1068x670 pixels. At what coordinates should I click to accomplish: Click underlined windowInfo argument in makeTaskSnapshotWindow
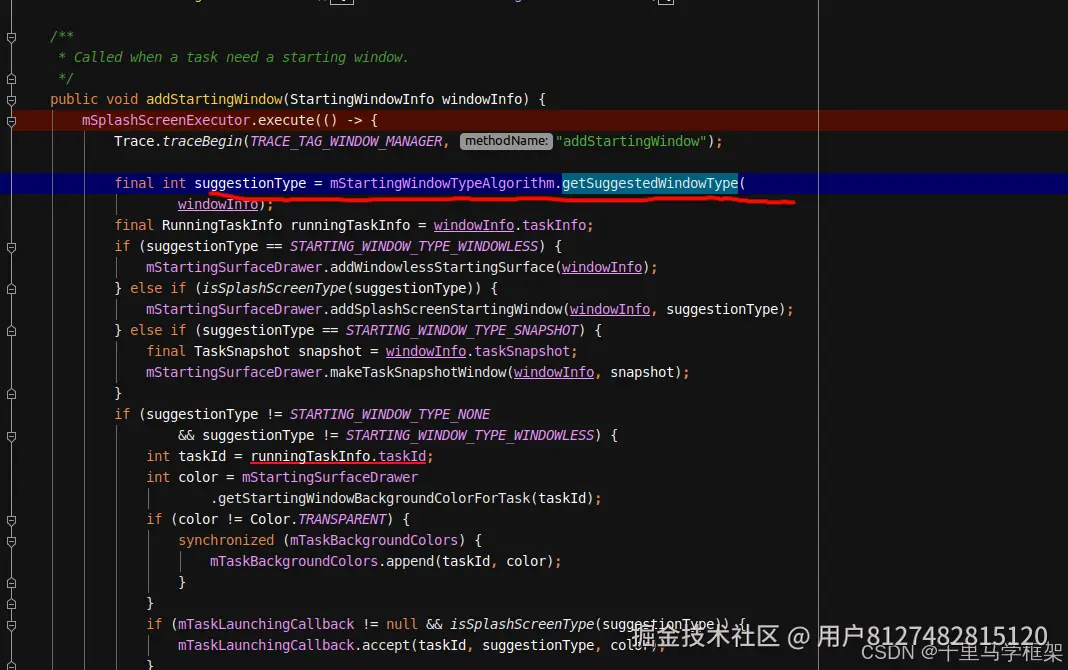(x=554, y=372)
